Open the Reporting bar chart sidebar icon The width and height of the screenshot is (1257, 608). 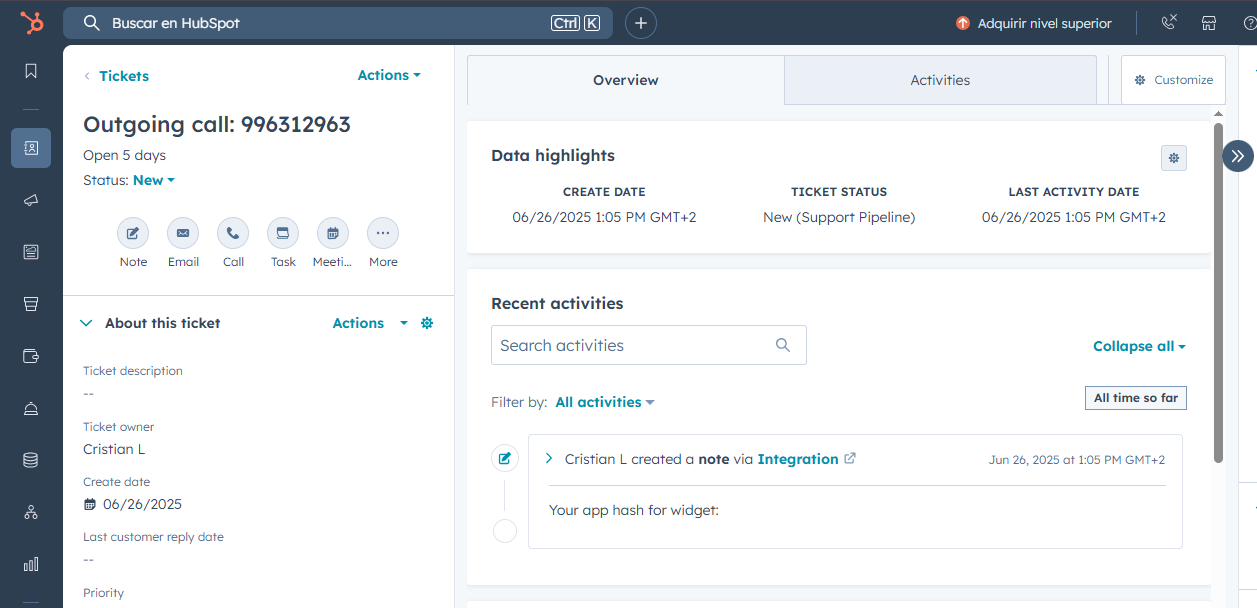pos(31,564)
